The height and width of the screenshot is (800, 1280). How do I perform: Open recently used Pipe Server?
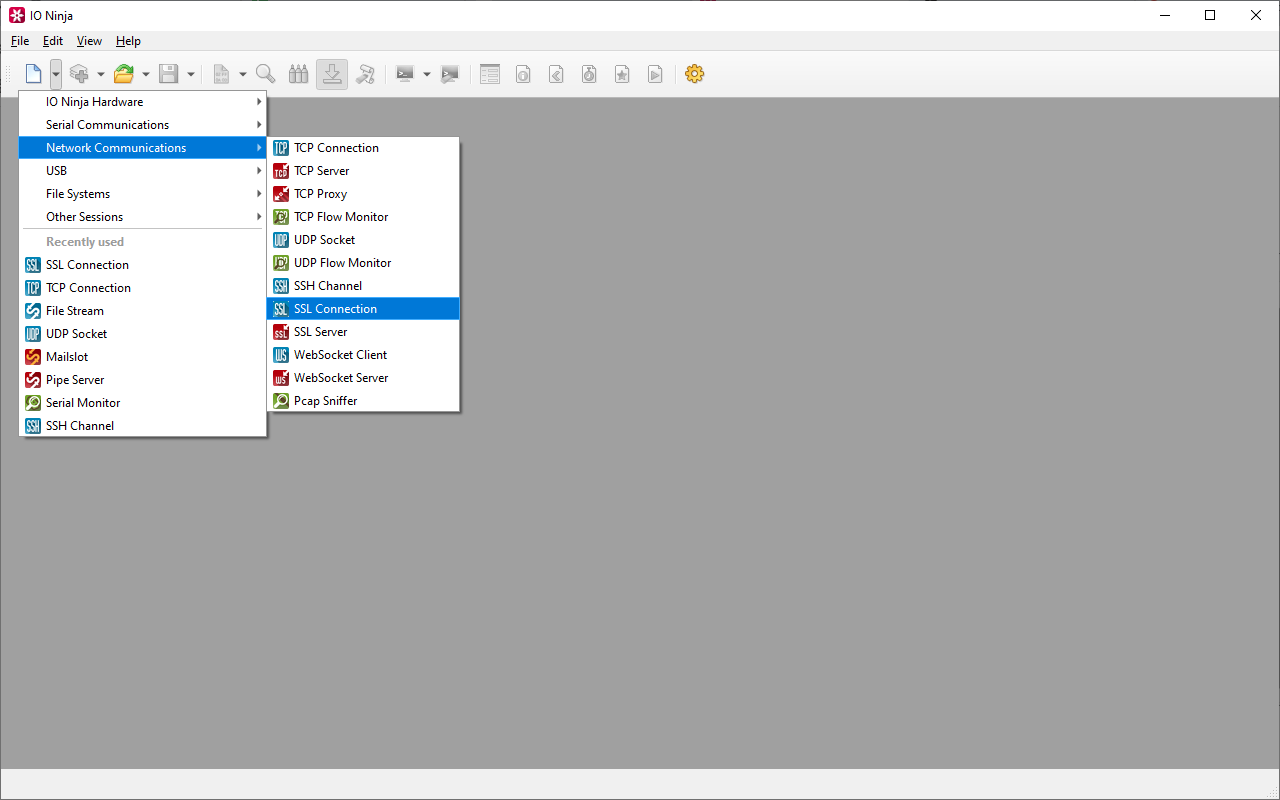point(143,380)
